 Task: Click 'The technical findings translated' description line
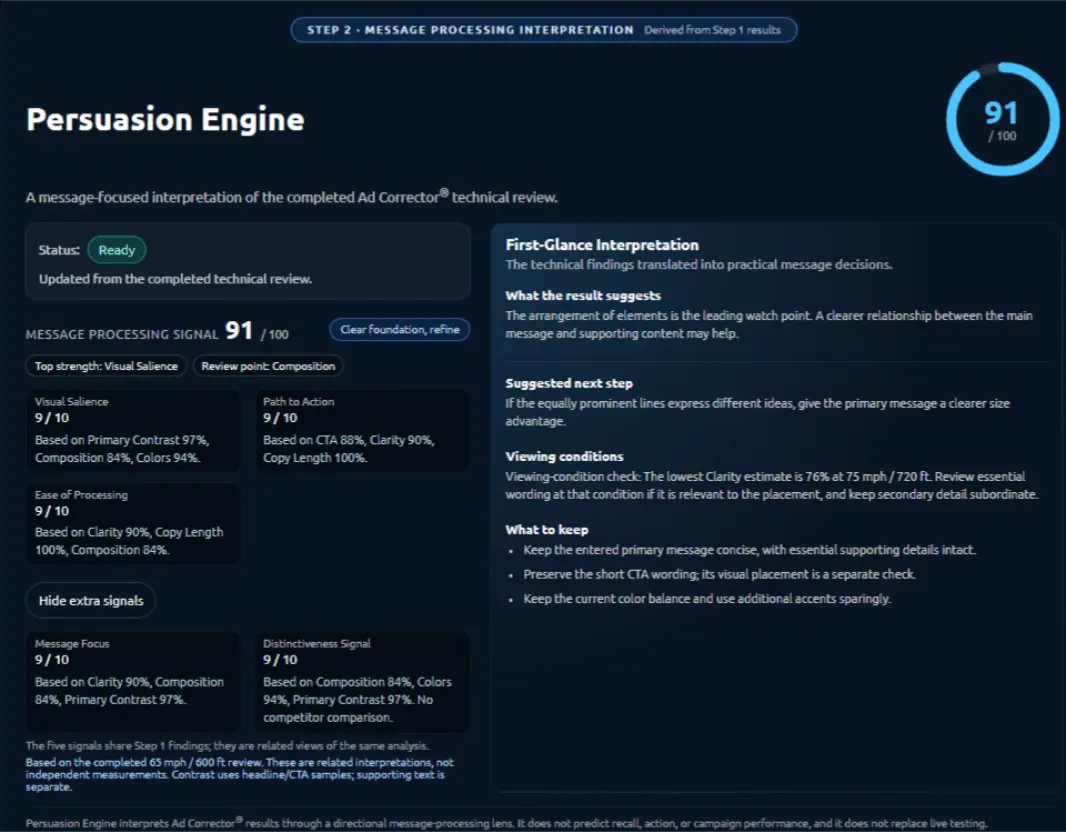point(698,264)
